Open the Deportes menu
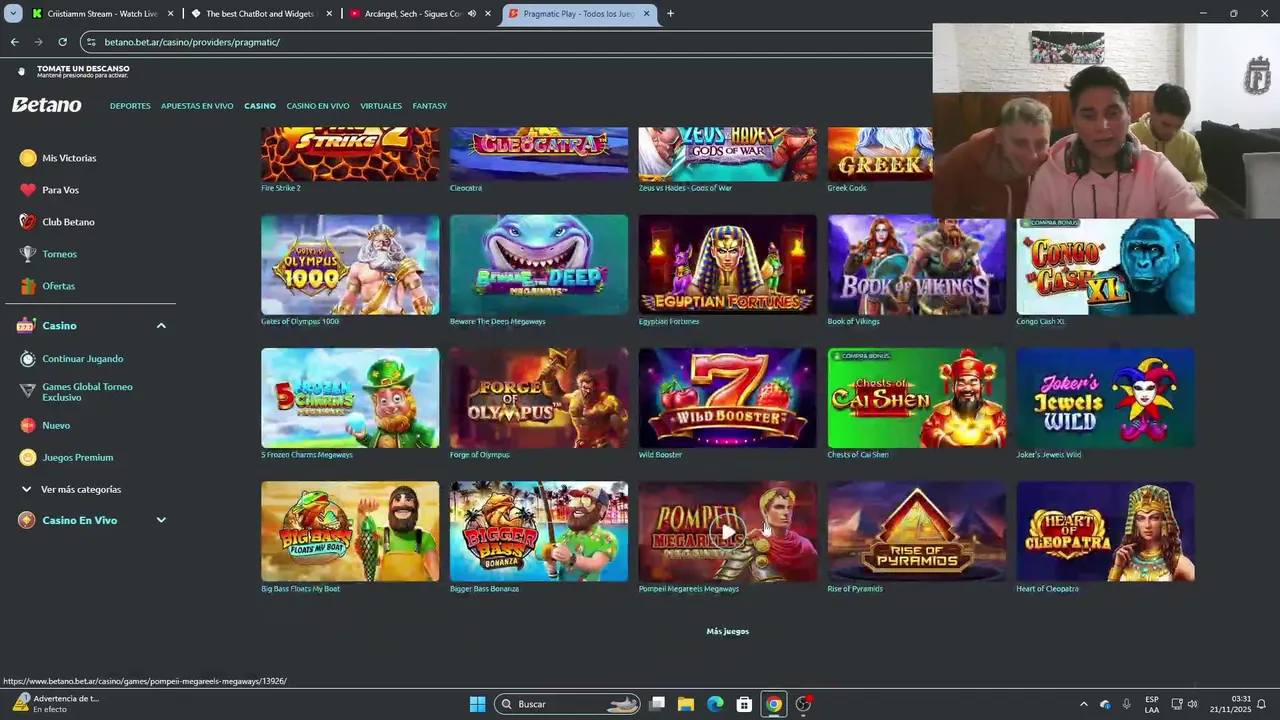The width and height of the screenshot is (1280, 720). [130, 106]
